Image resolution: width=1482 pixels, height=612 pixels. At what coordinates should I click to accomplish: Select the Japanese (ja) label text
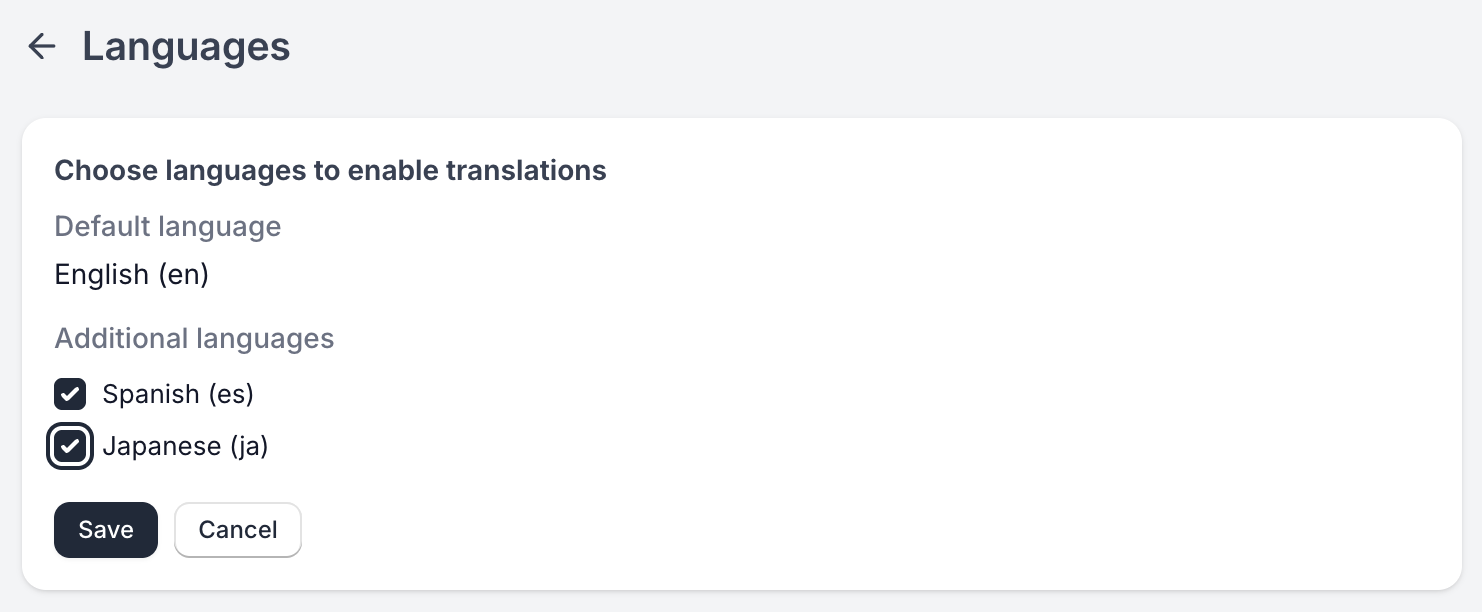(x=185, y=446)
